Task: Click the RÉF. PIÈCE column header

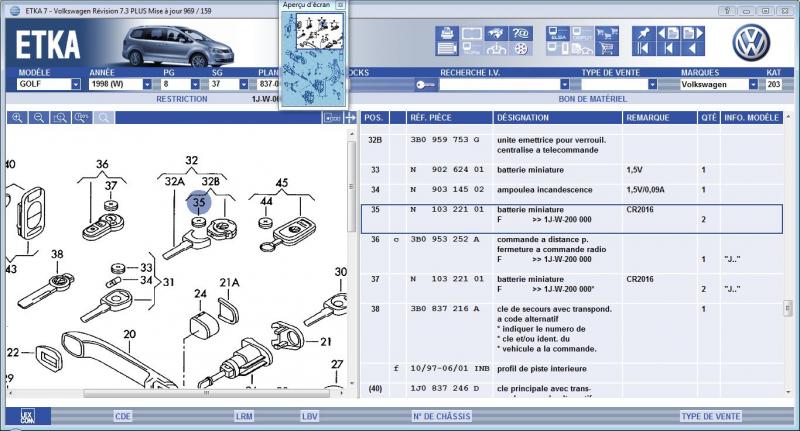Action: click(449, 118)
